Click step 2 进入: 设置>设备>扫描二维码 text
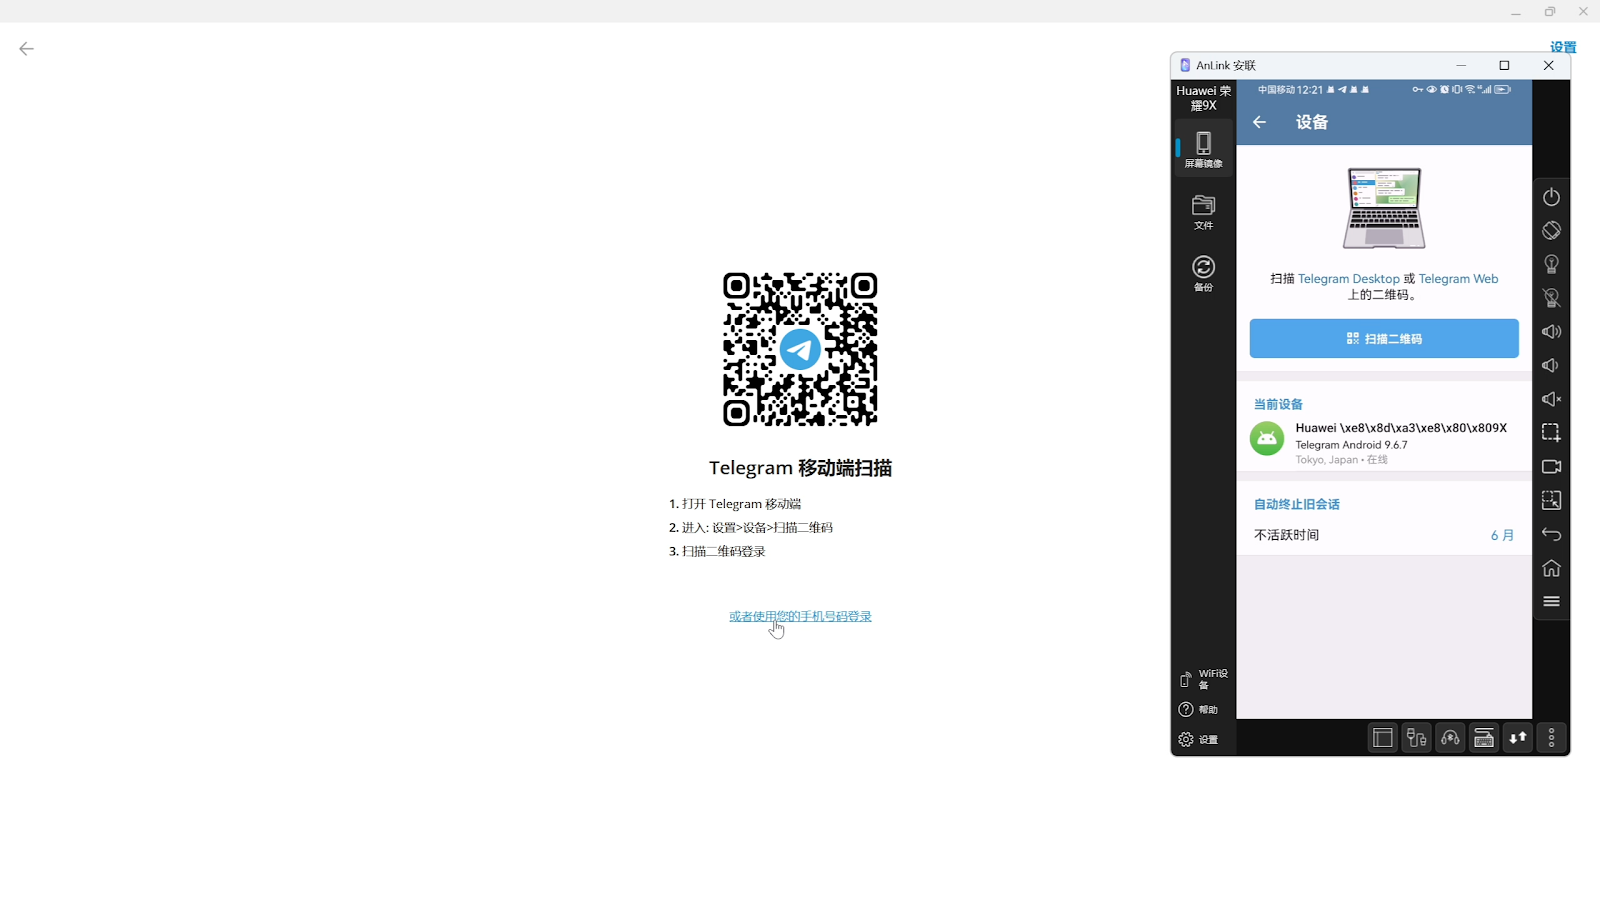1600x900 pixels. [x=751, y=528]
